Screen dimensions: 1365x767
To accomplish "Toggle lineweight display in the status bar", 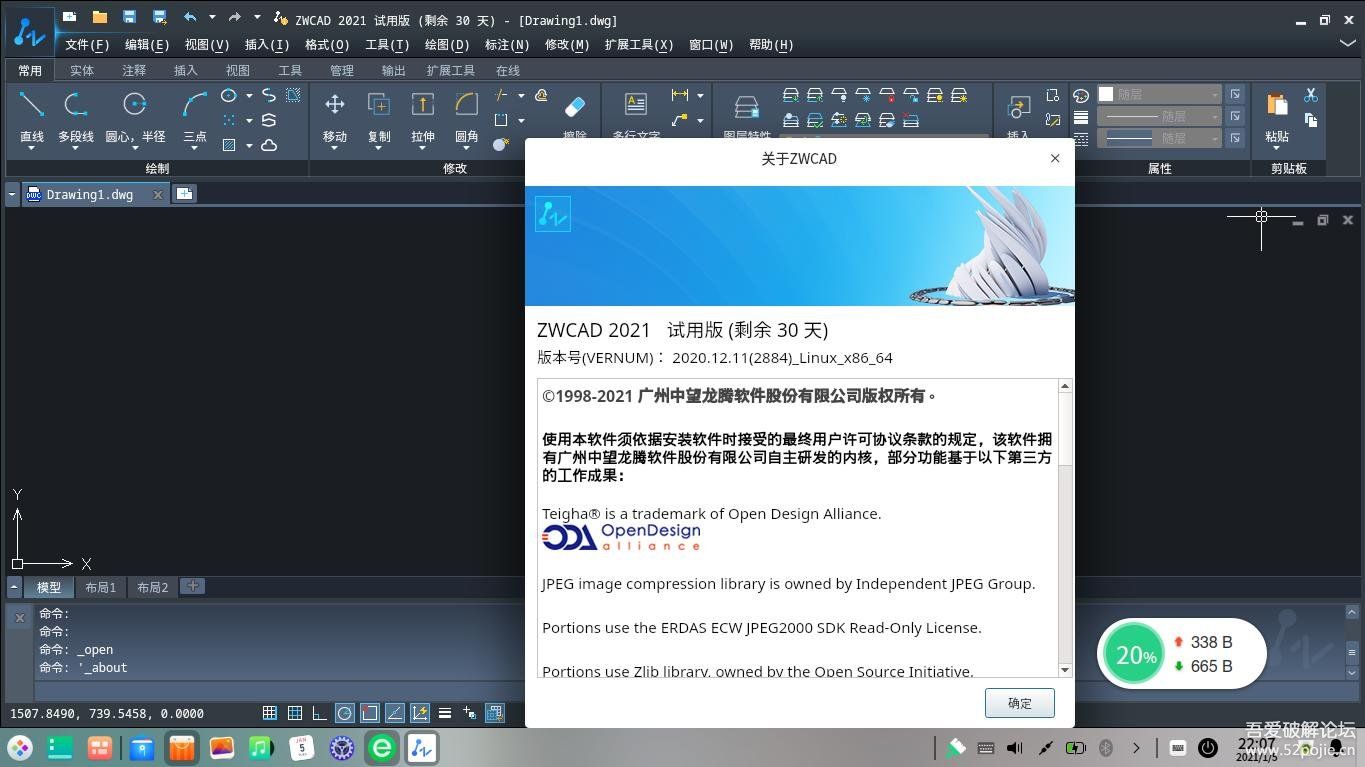I will (444, 713).
